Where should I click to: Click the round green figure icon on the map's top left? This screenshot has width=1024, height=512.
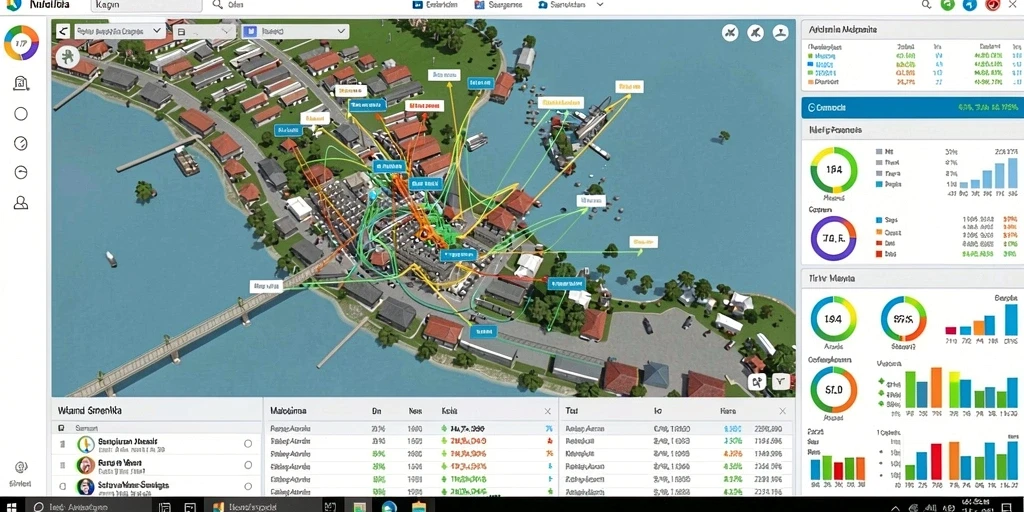(x=67, y=57)
